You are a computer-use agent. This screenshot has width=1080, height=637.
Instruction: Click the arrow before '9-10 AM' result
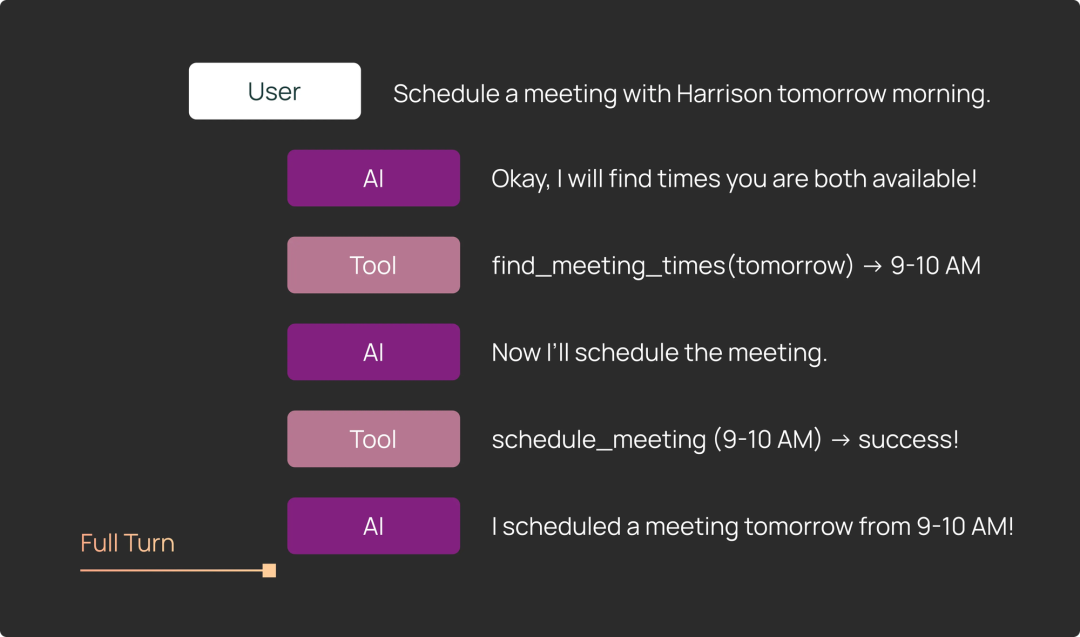pyautogui.click(x=872, y=266)
